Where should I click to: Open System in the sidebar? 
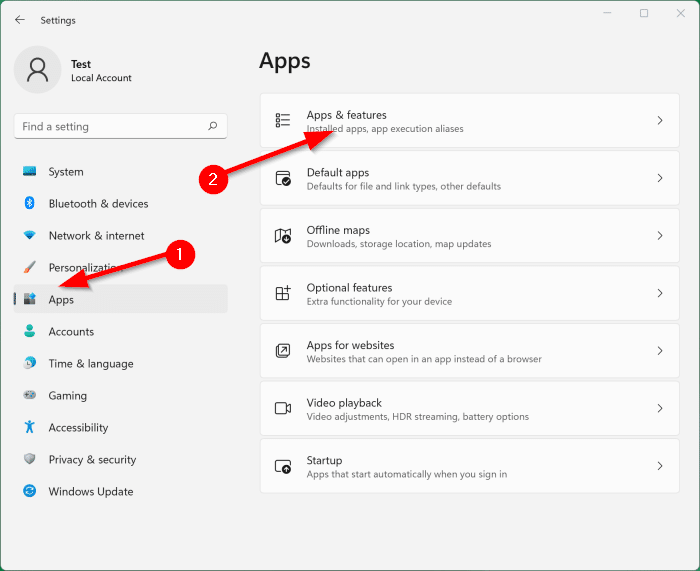click(121, 171)
